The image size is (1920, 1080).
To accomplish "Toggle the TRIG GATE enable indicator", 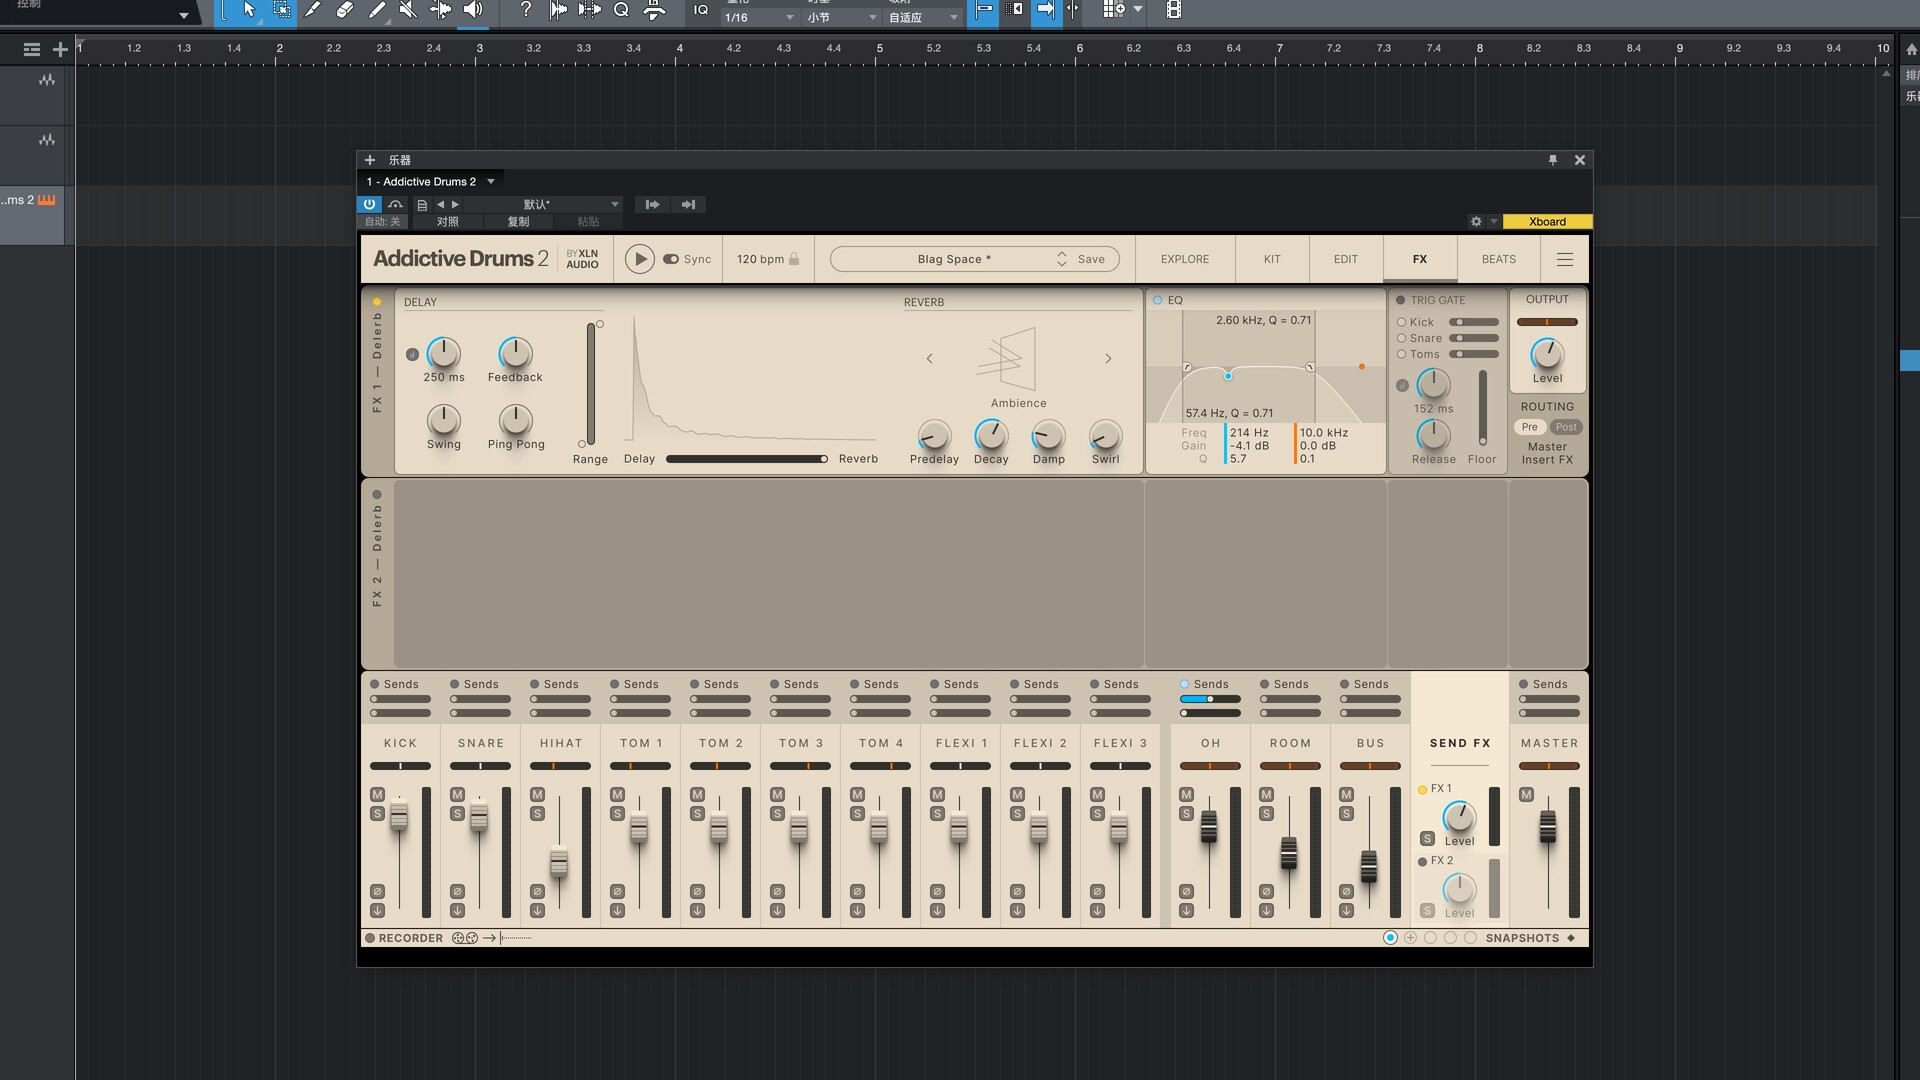I will point(1400,300).
